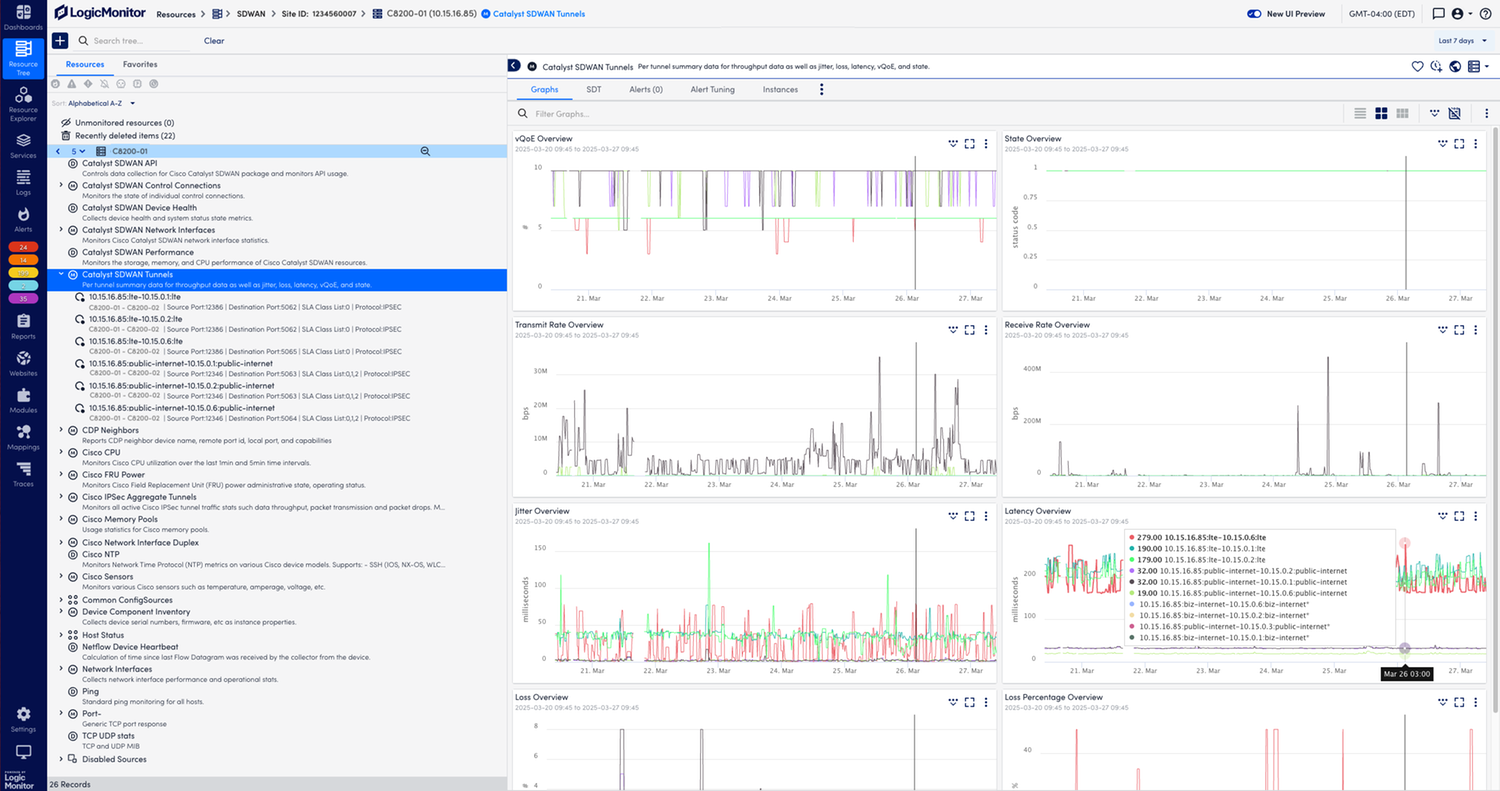Open the Favorites tab
The height and width of the screenshot is (791, 1500).
140,64
